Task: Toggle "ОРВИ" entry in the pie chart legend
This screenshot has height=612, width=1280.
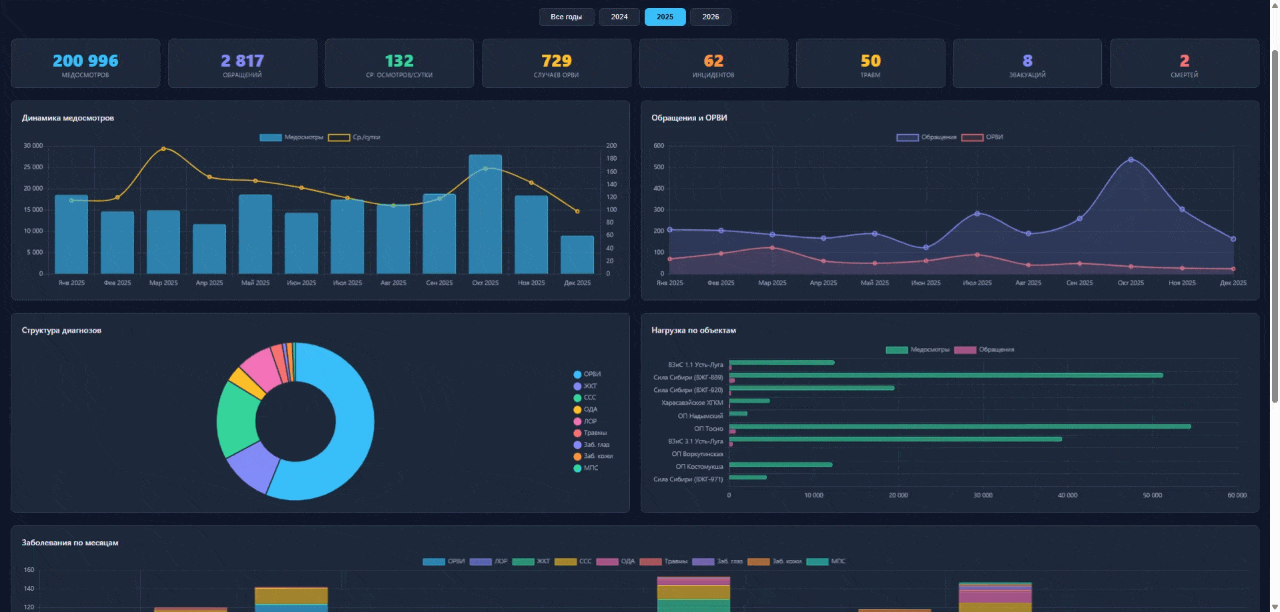Action: click(x=590, y=374)
